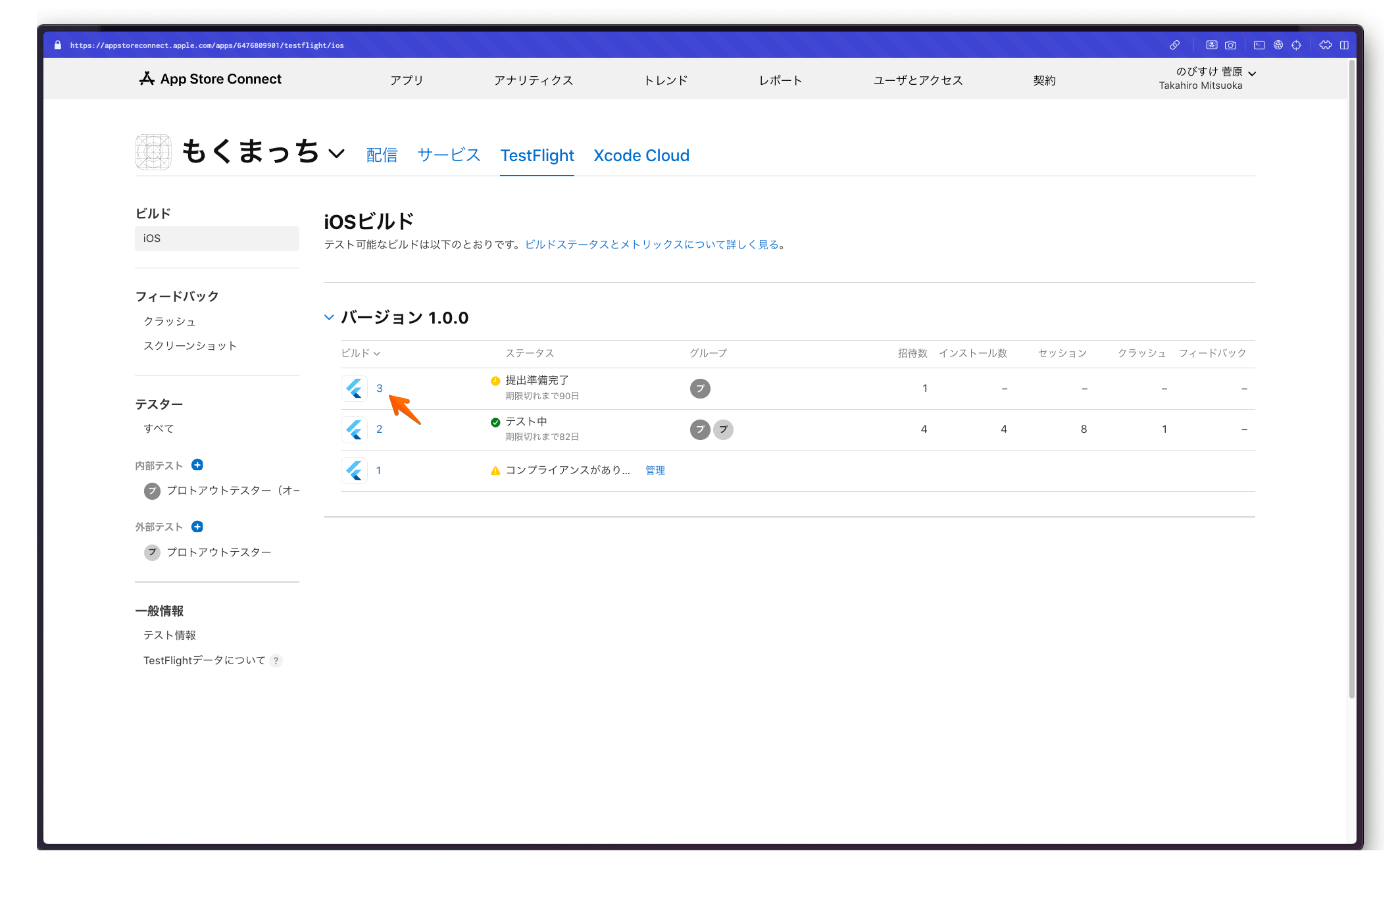Click the crosshair target icon in browser toolbar

click(1296, 45)
